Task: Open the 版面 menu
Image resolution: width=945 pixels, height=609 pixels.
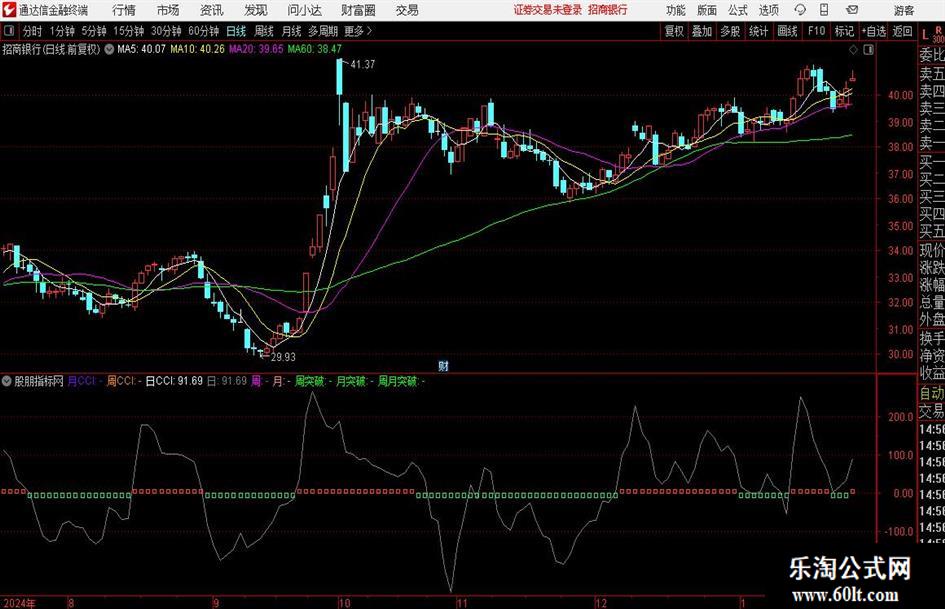Action: click(707, 10)
